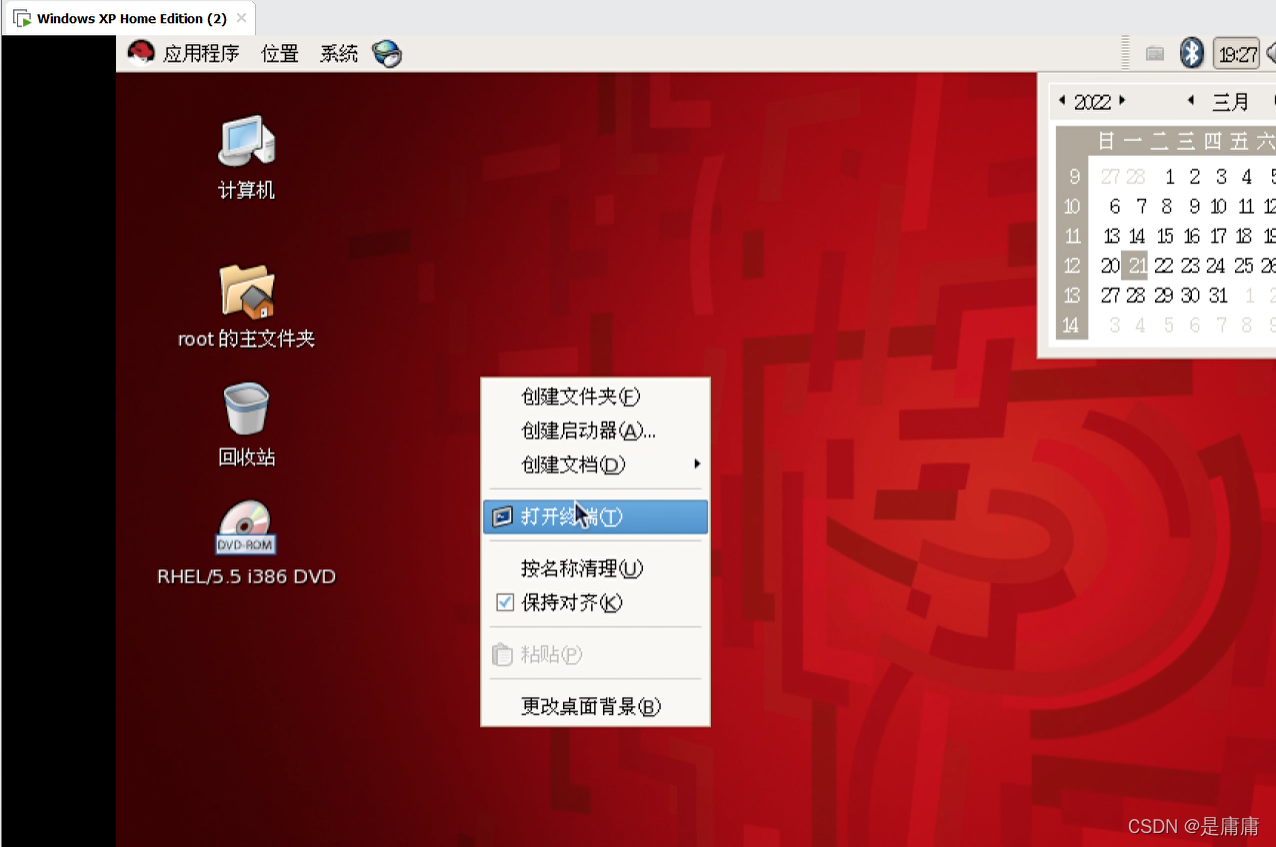Toggle the 19:27 clock button
1276x847 pixels.
(x=1237, y=54)
